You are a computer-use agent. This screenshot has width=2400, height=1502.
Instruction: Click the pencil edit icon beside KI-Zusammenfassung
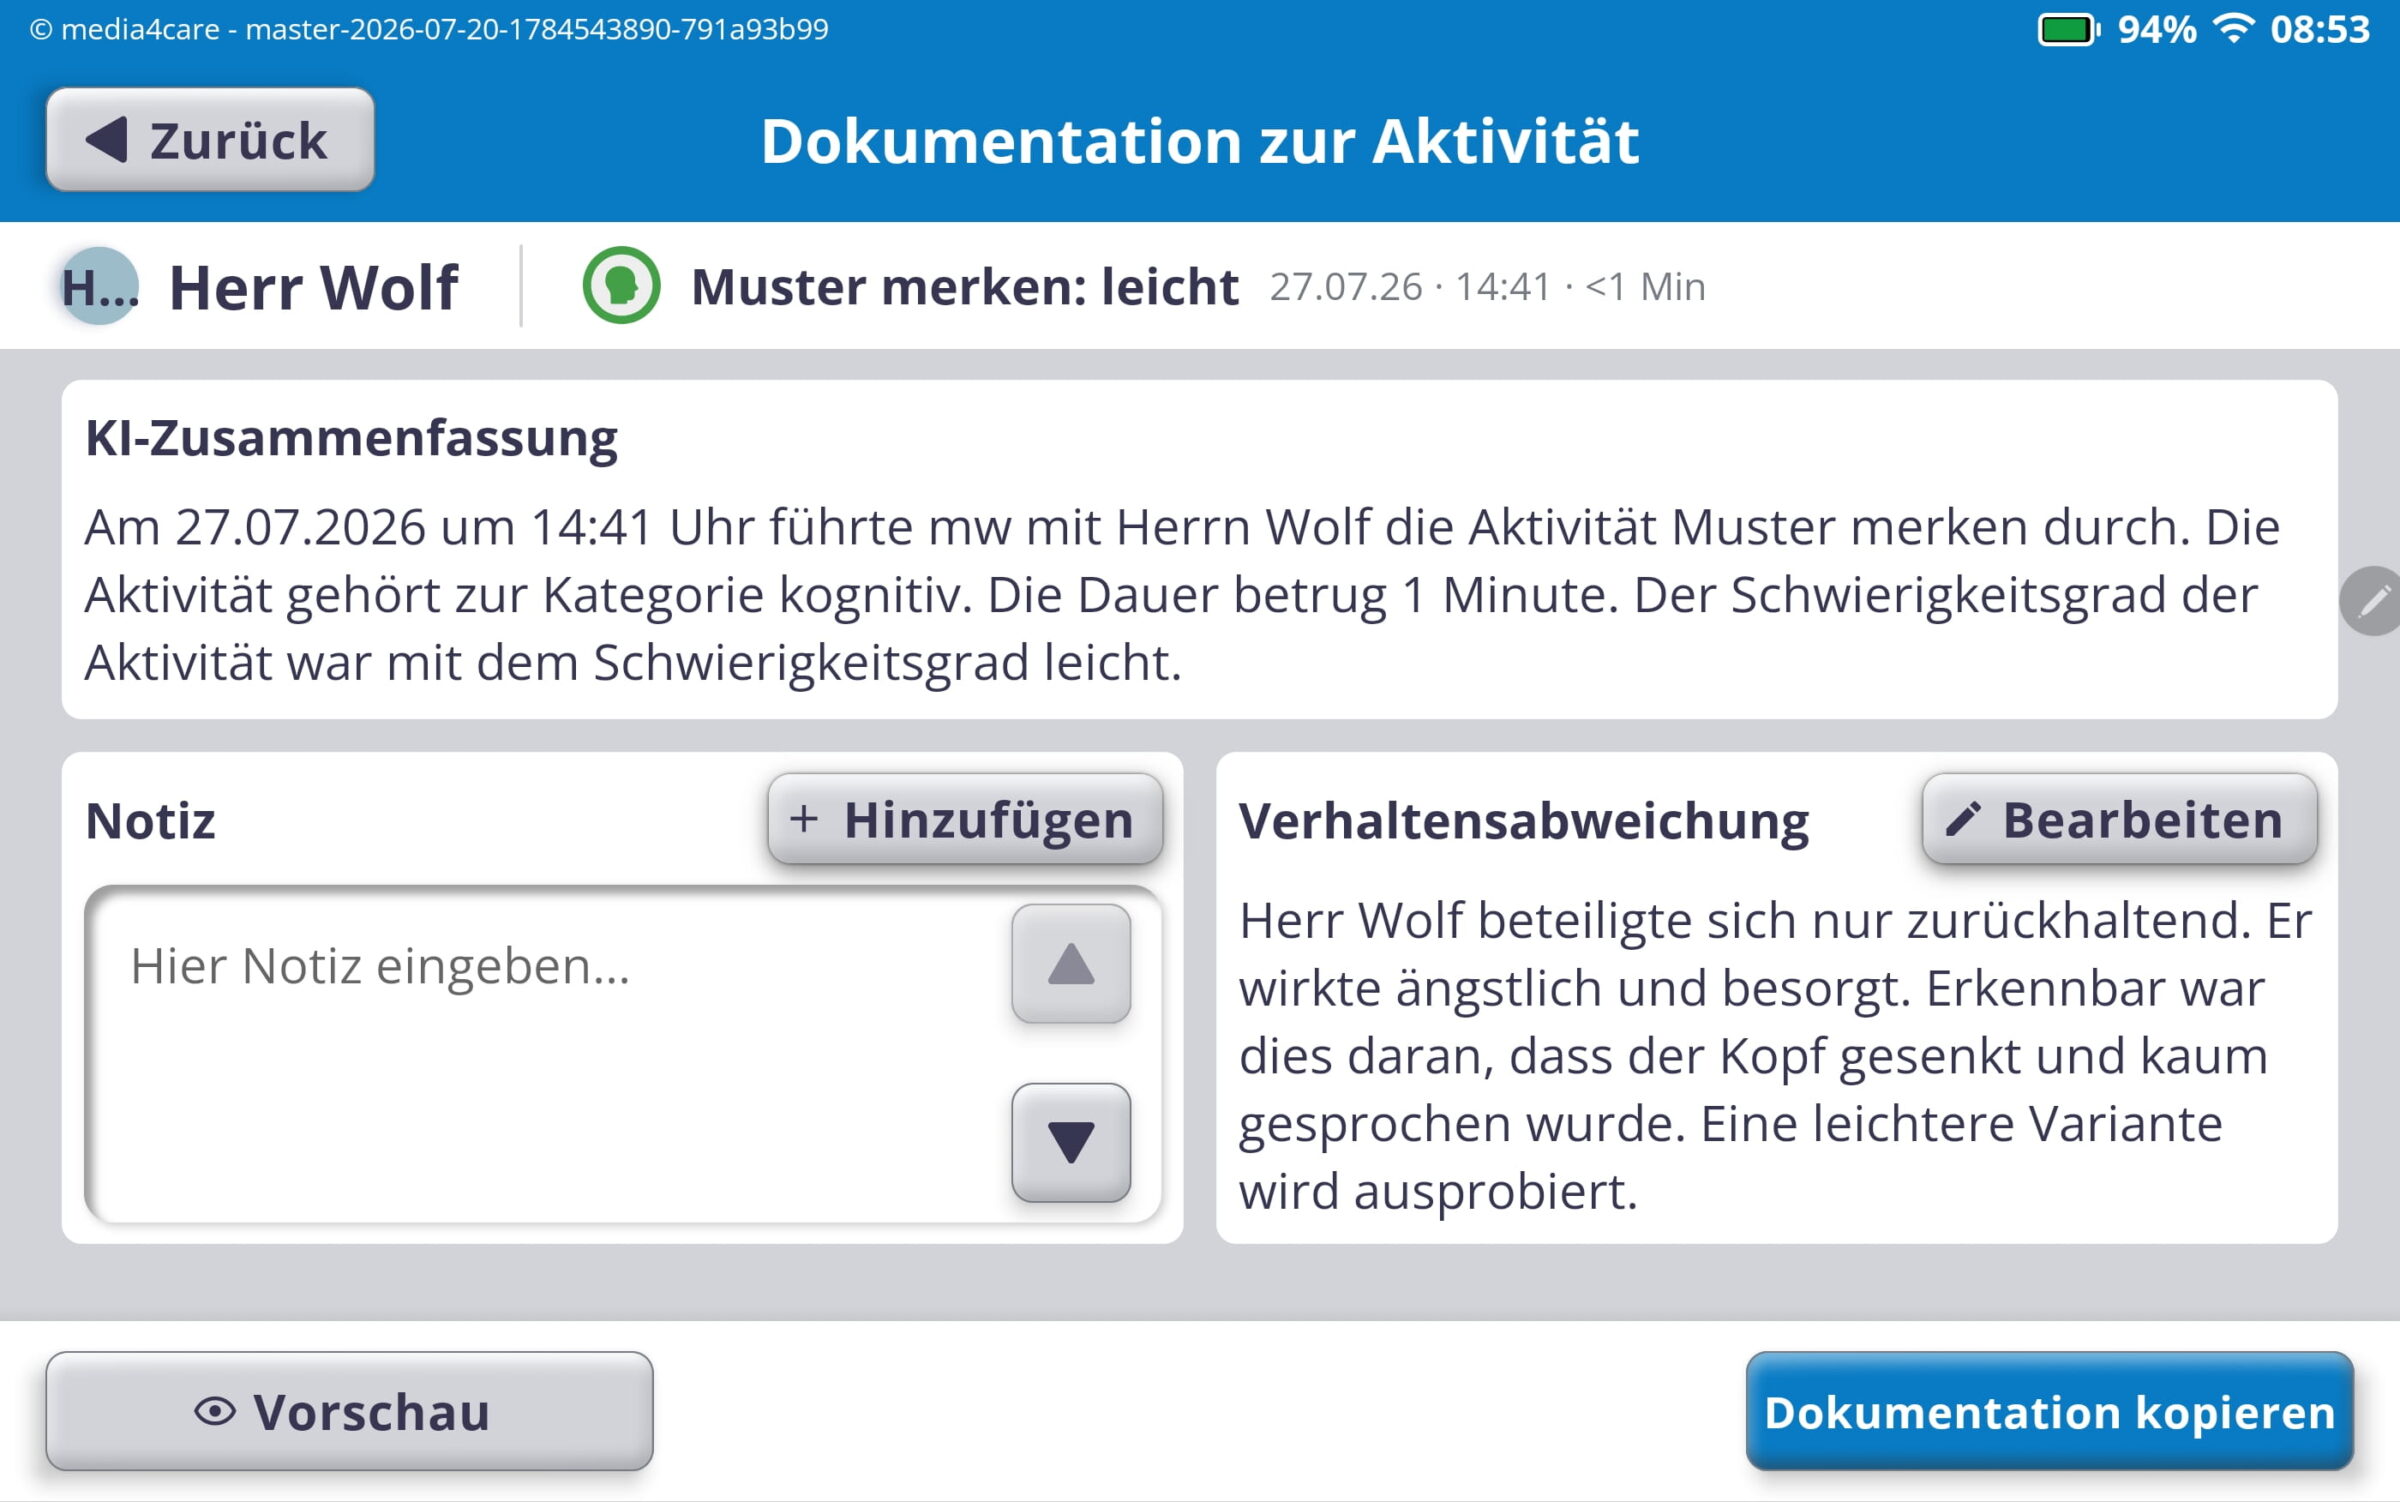(2372, 601)
